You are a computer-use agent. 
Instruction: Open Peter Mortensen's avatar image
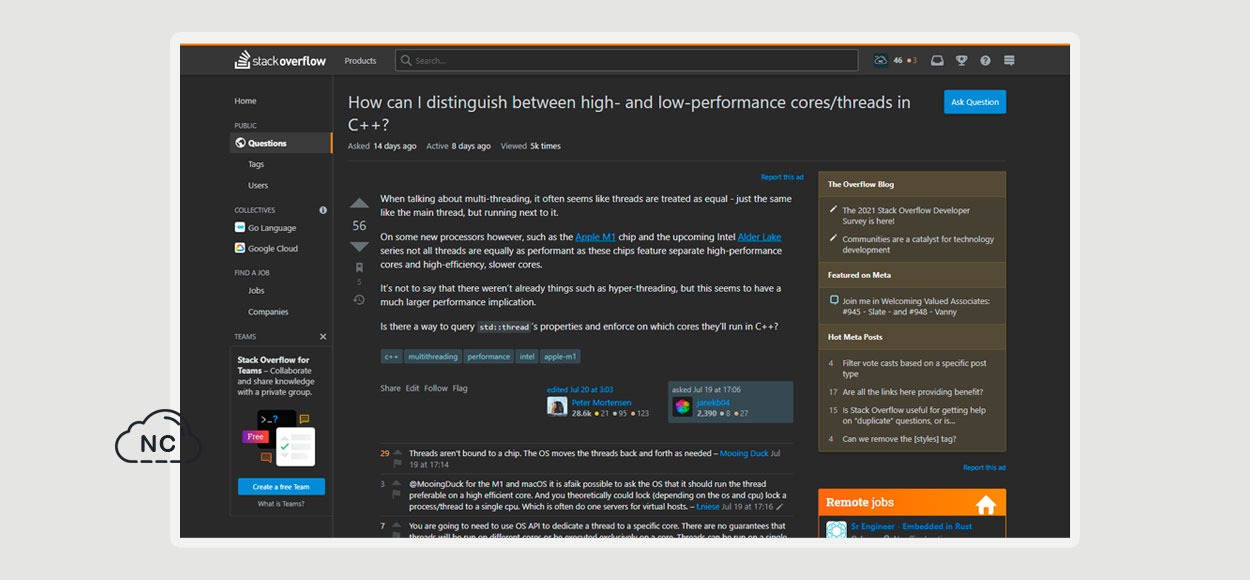tap(557, 406)
